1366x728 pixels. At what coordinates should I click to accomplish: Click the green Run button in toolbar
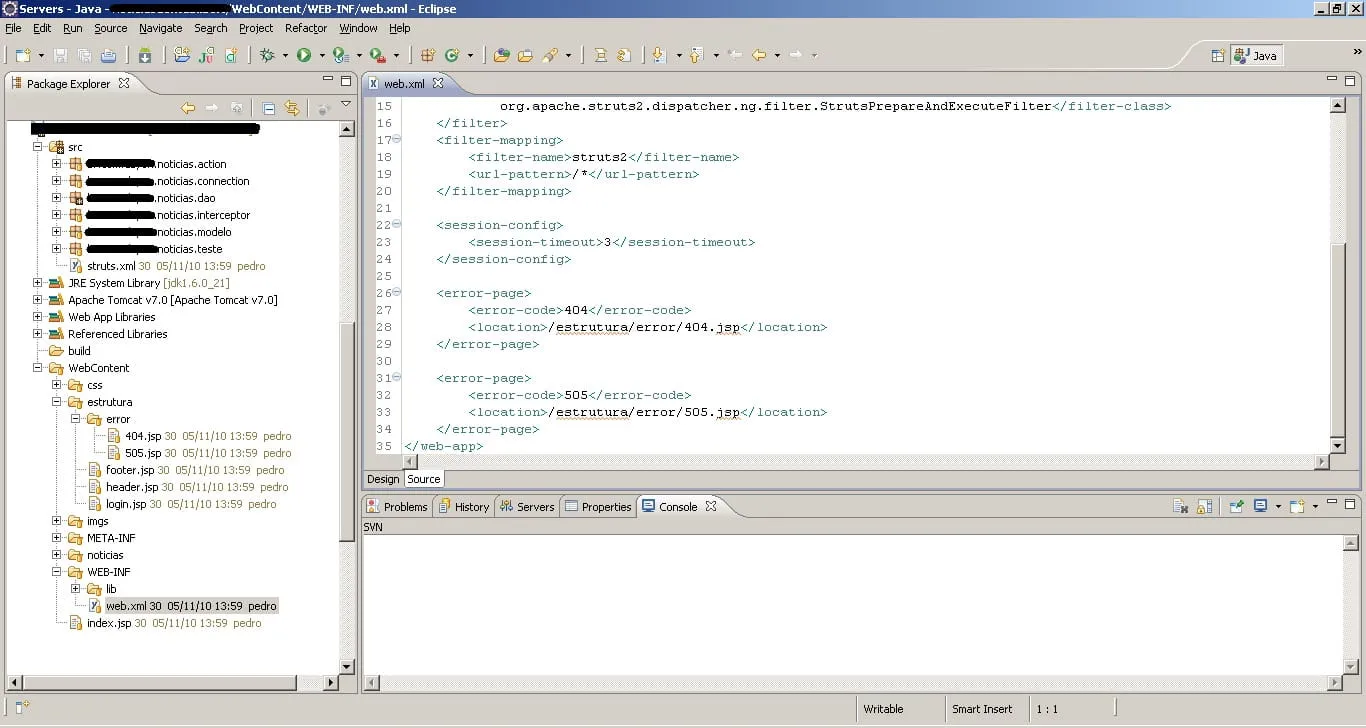pos(304,56)
